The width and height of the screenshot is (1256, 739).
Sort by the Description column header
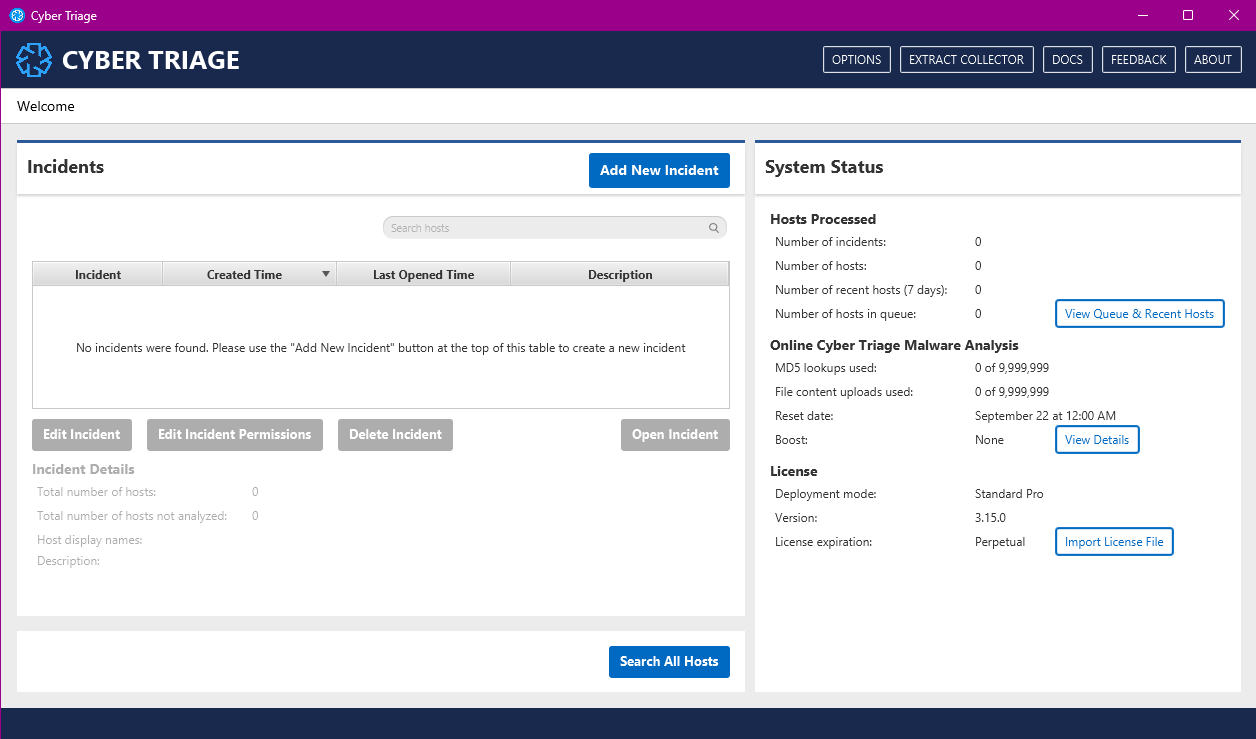pyautogui.click(x=620, y=274)
